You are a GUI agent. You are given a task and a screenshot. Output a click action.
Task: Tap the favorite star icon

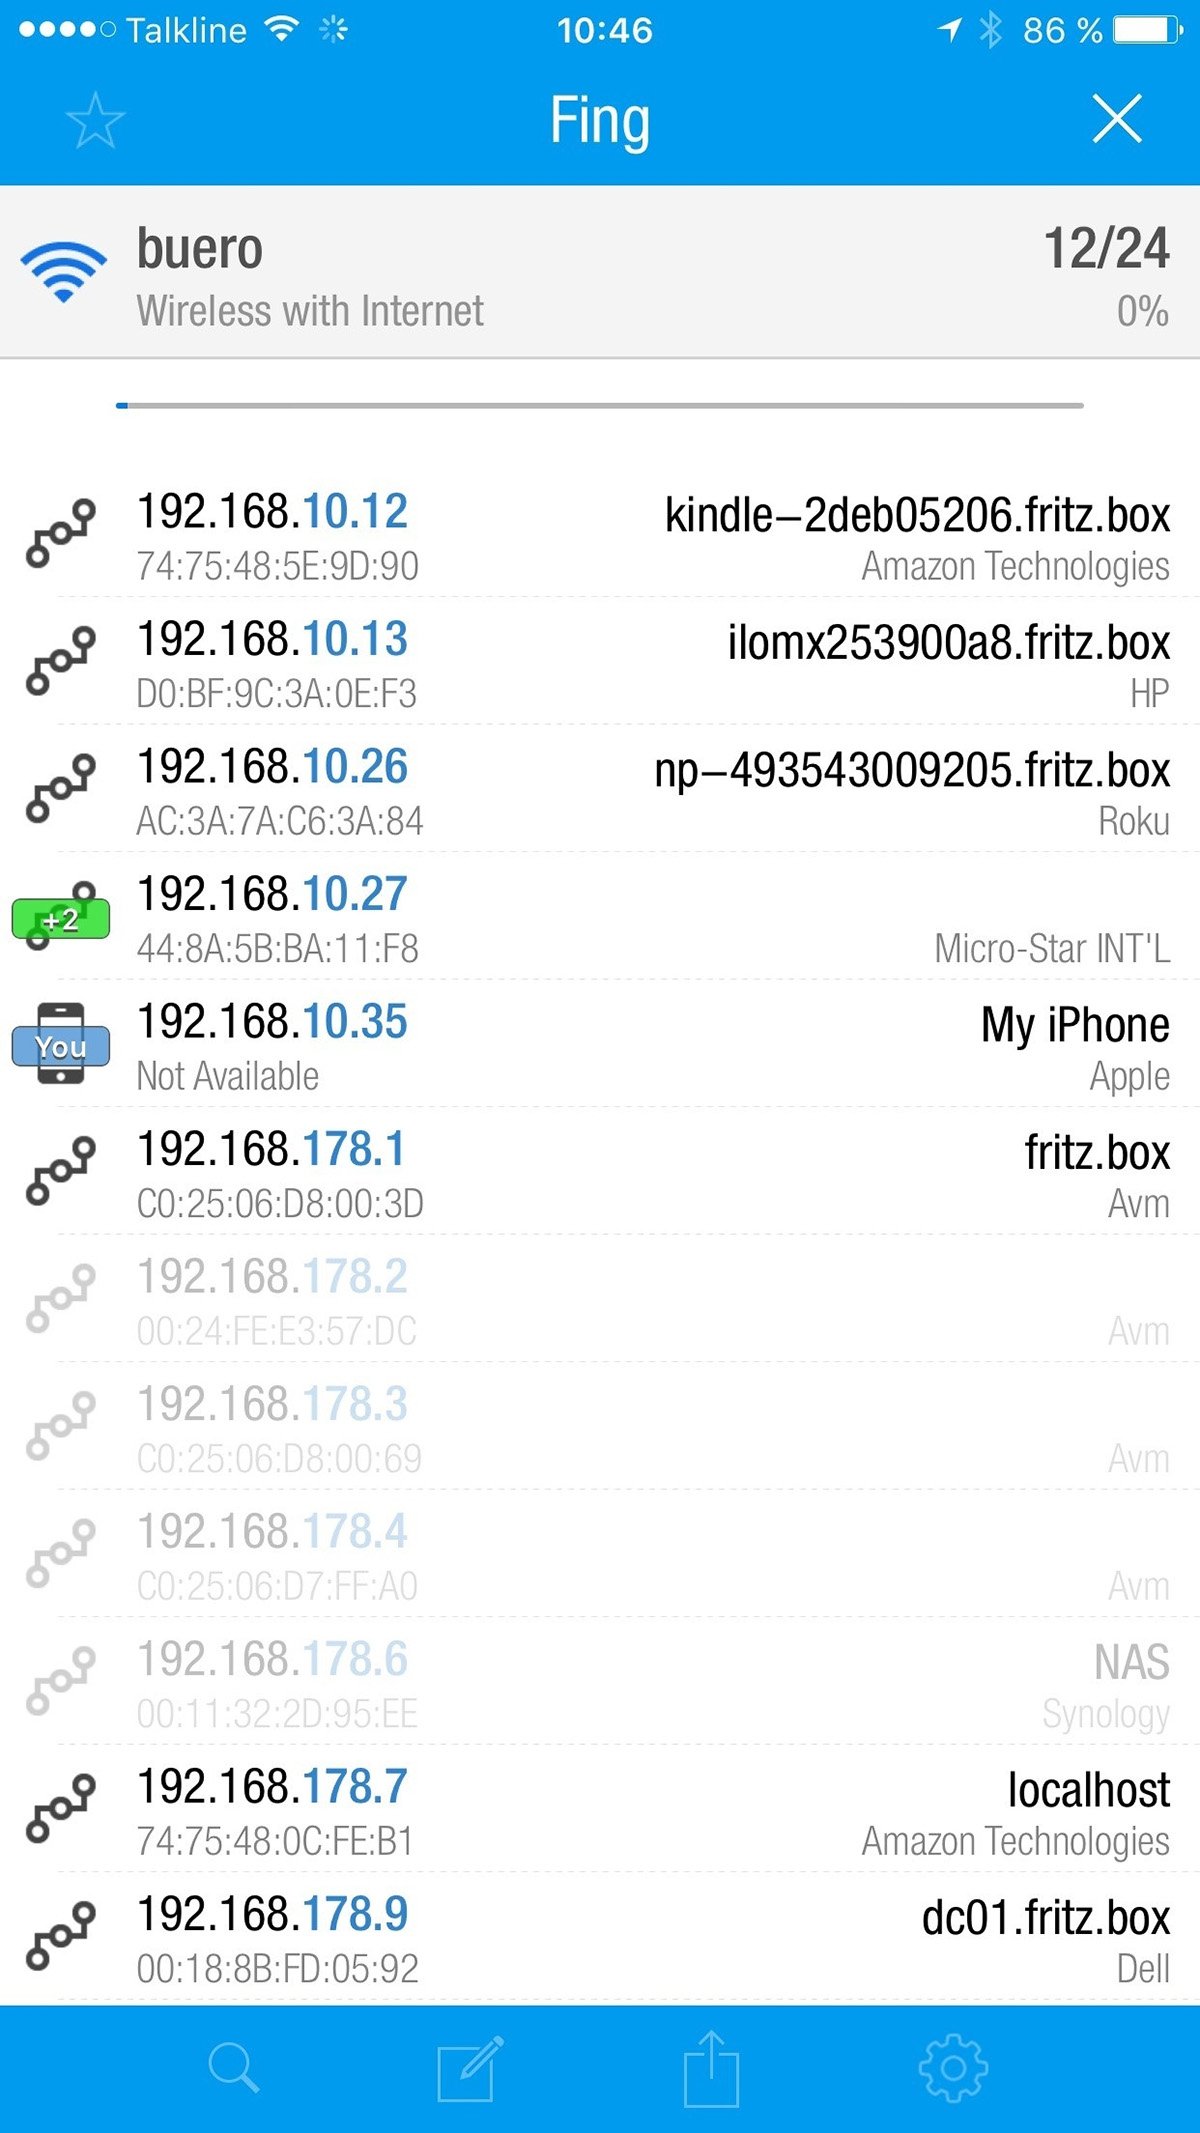[x=95, y=121]
